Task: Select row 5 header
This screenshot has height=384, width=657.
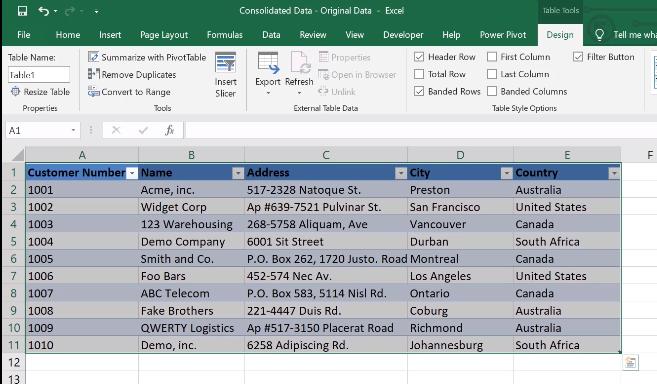Action: coord(13,241)
